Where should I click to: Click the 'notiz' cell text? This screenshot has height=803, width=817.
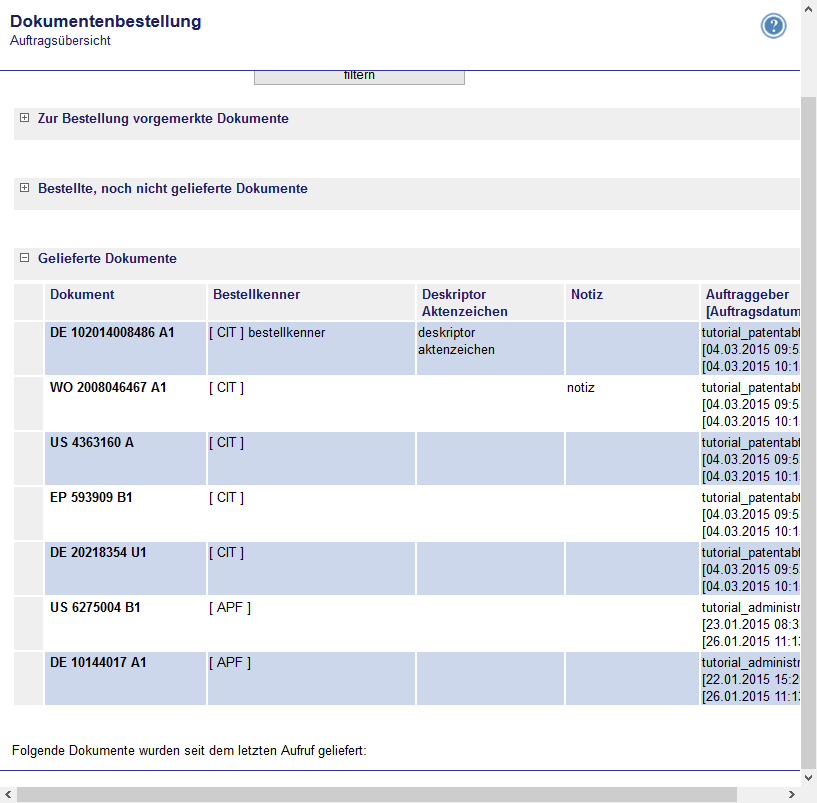580,388
